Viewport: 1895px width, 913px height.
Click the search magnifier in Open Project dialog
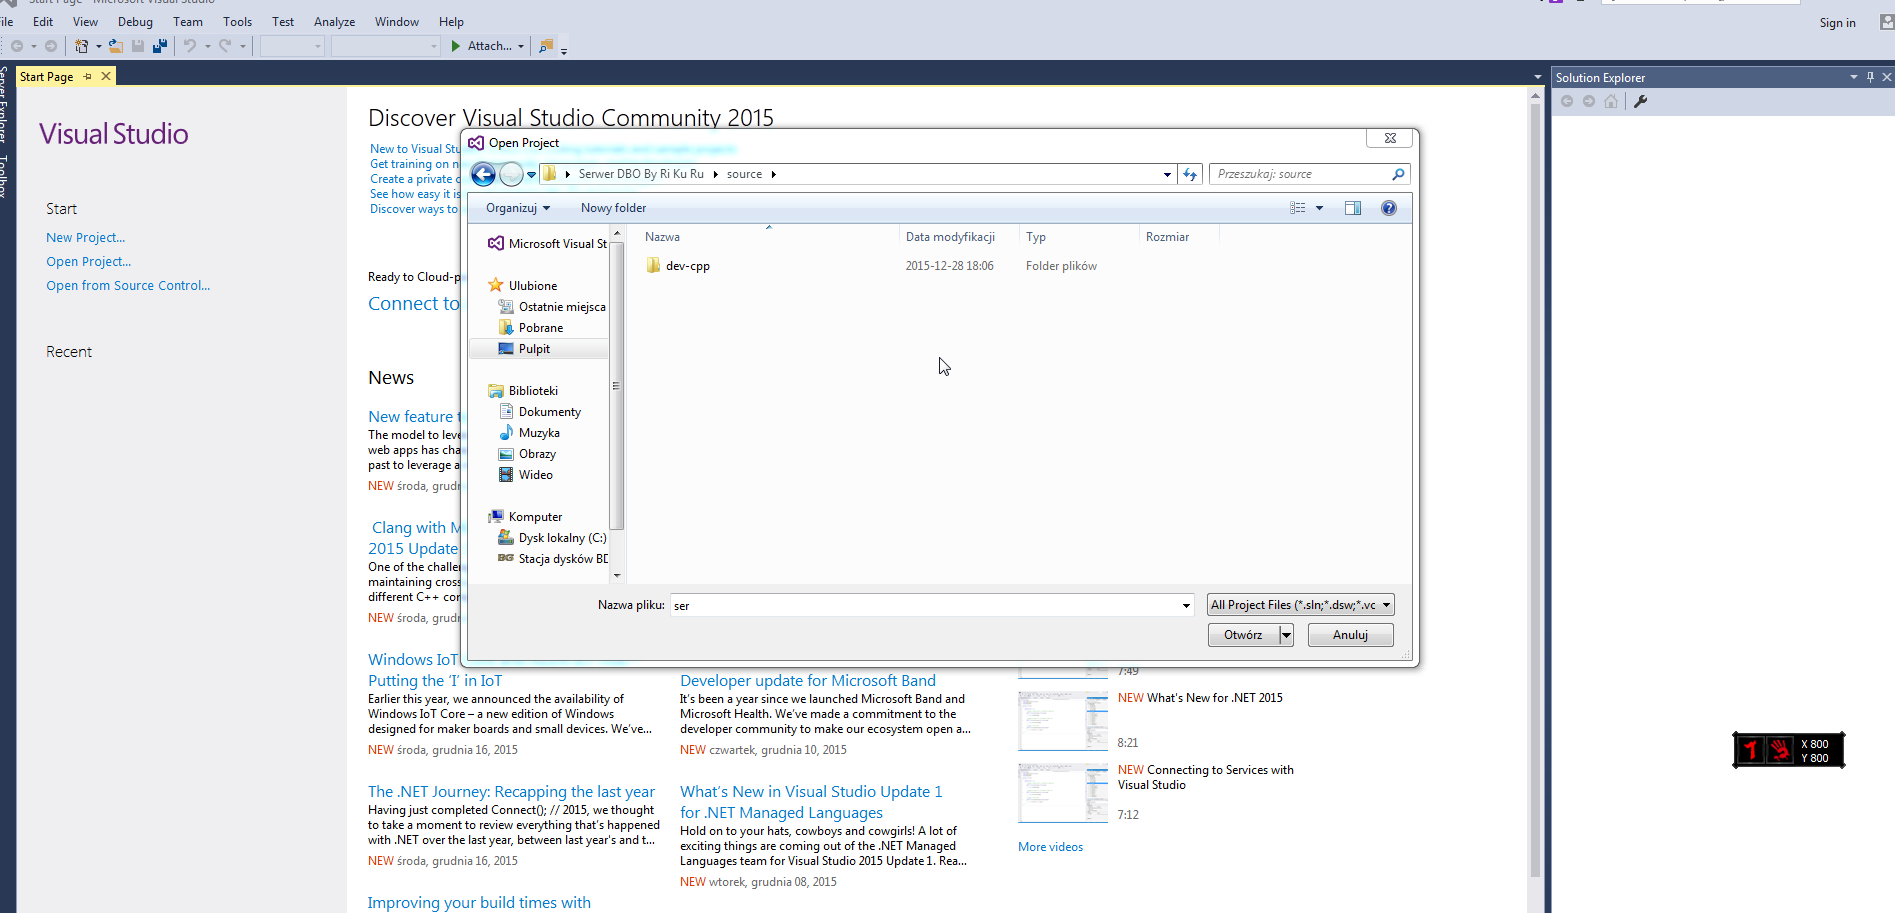coord(1398,174)
